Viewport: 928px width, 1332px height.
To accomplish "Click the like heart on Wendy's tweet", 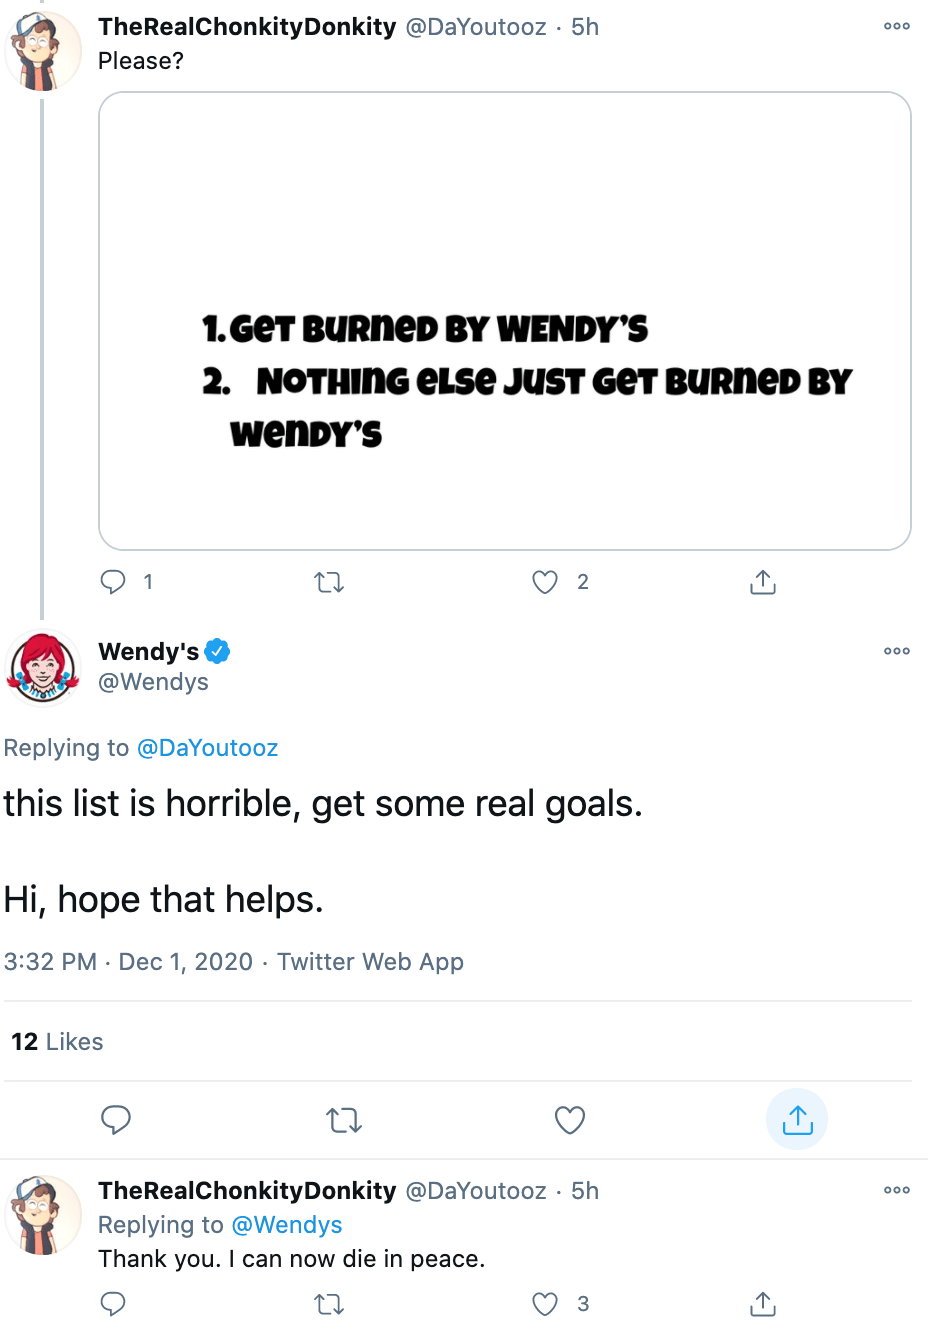I will pos(569,1120).
